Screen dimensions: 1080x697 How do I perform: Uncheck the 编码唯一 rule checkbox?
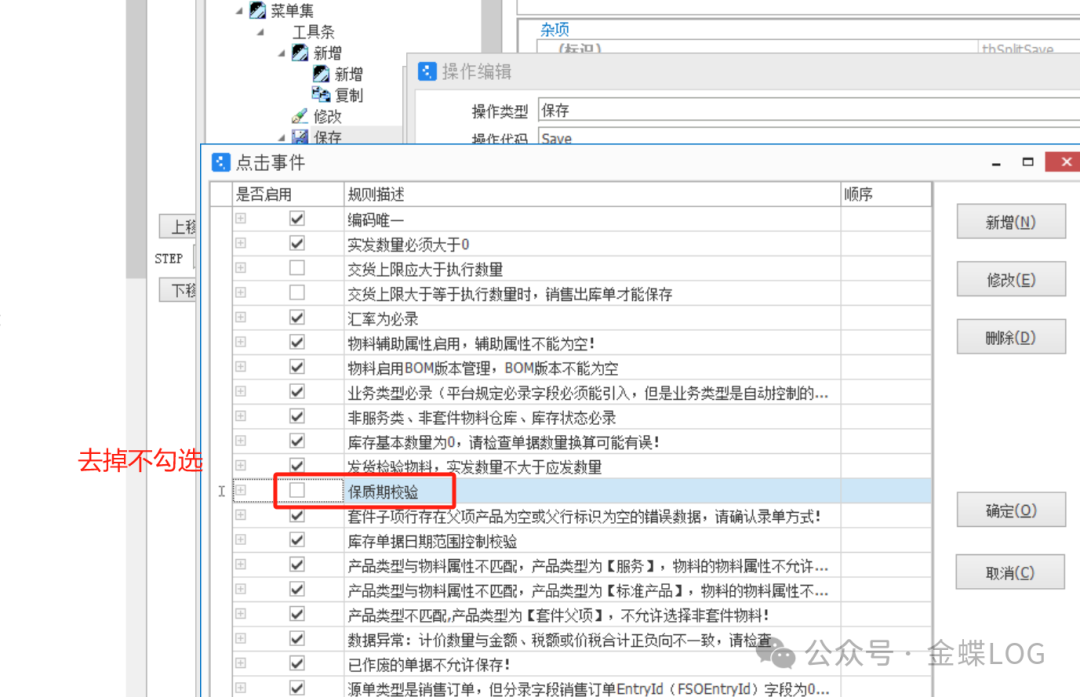tap(297, 219)
